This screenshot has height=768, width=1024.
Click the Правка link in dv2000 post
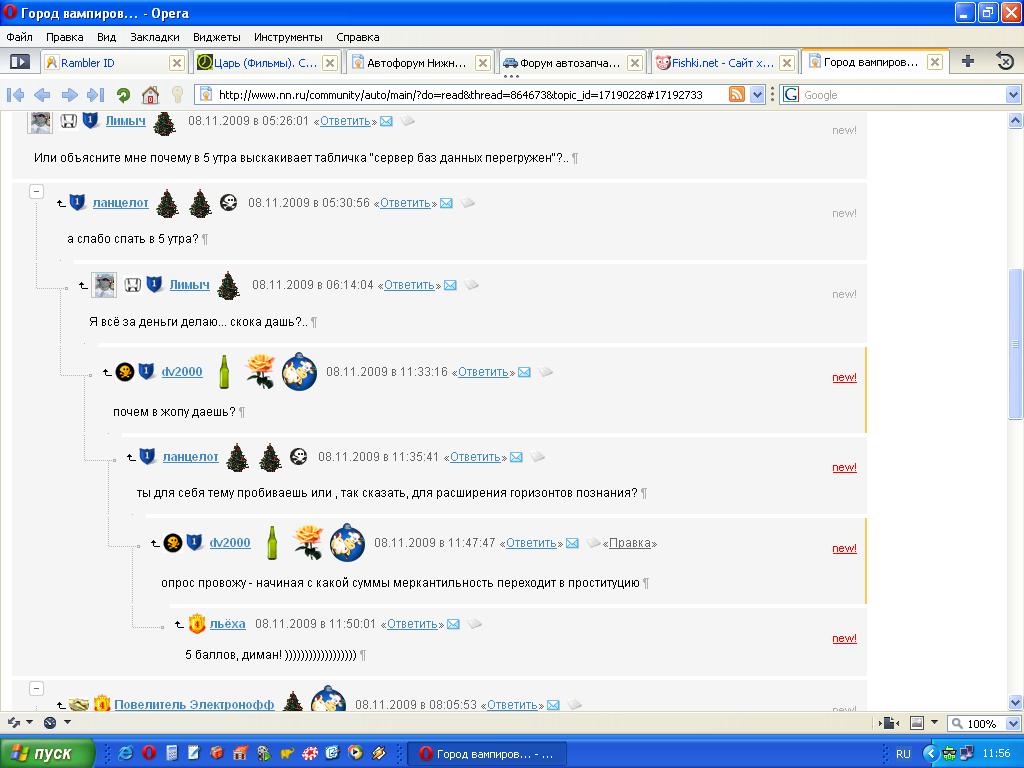click(x=630, y=543)
